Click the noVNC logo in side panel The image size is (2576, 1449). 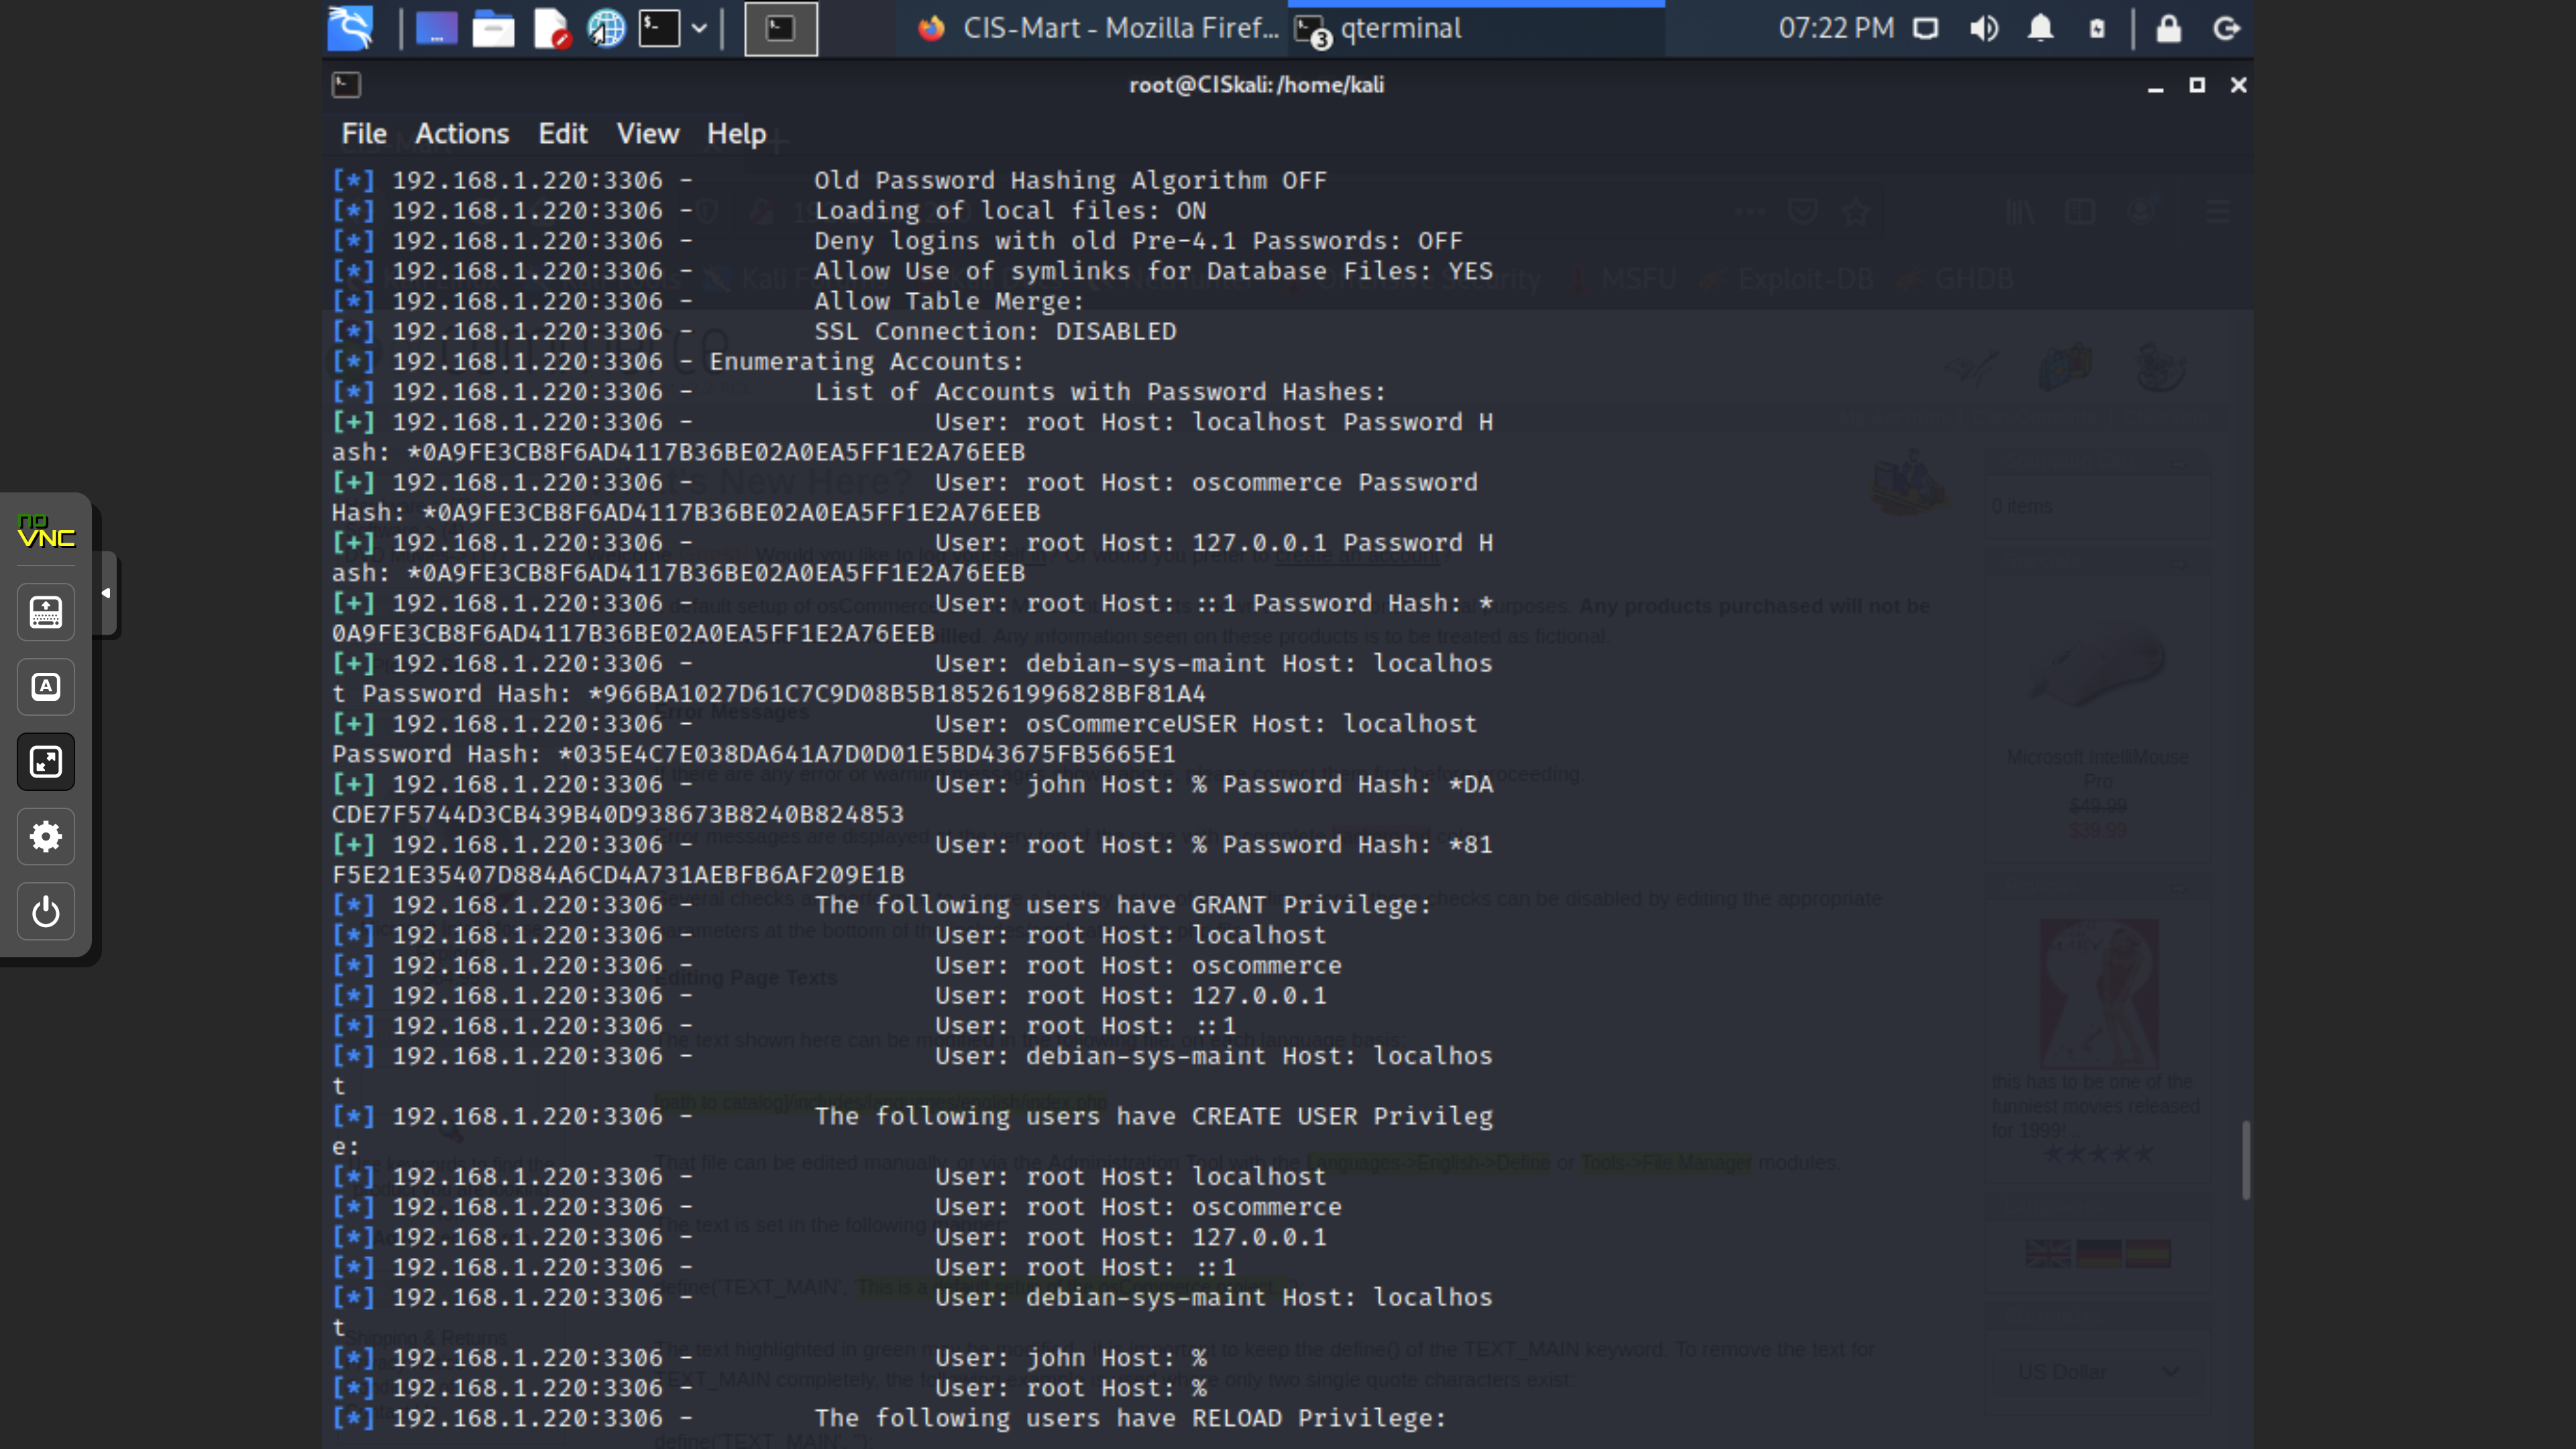(x=46, y=530)
